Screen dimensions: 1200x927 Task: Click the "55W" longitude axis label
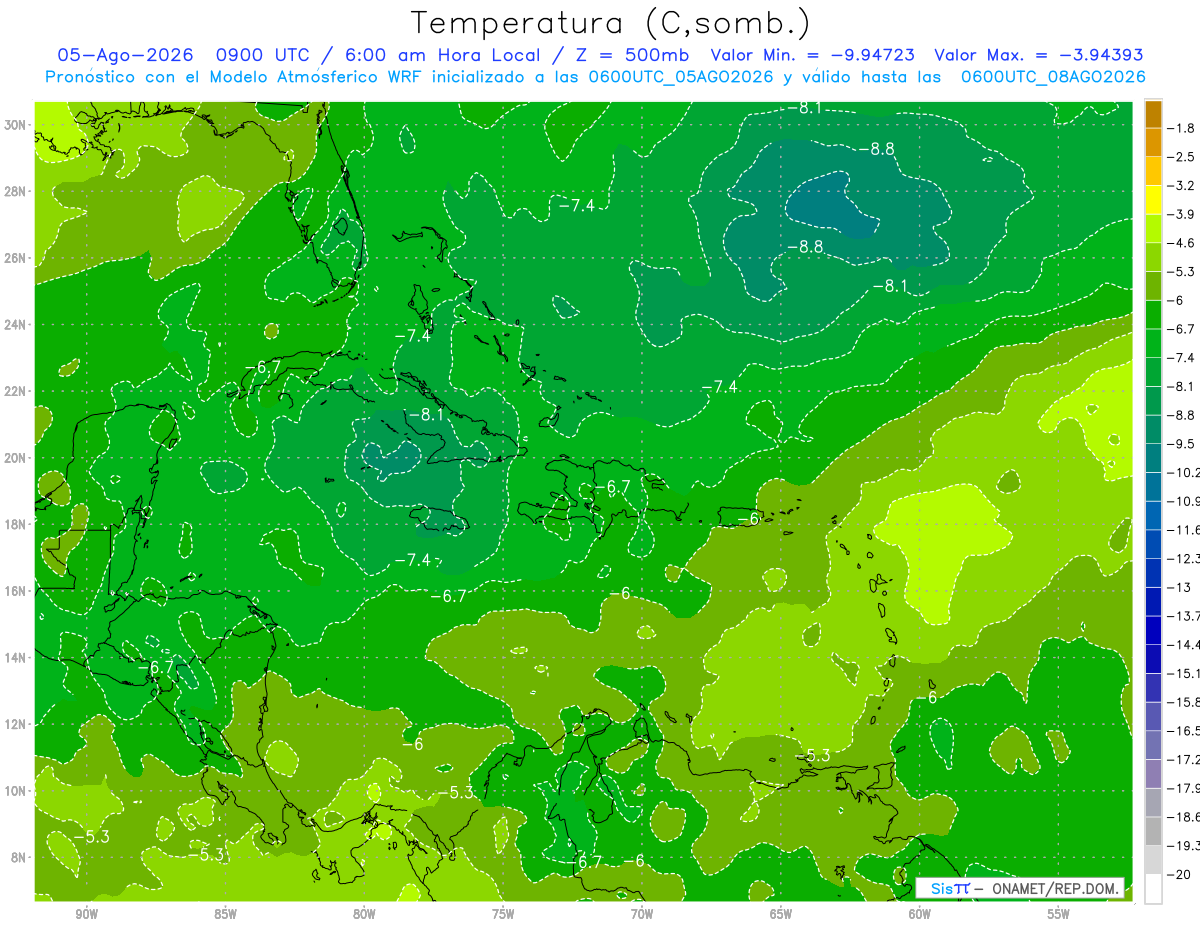pos(1059,914)
